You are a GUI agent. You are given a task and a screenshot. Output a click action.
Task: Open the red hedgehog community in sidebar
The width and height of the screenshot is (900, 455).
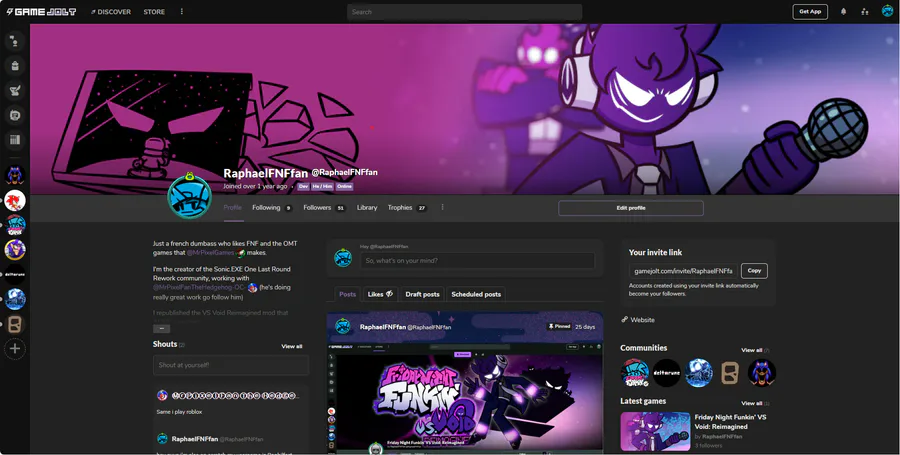point(15,200)
